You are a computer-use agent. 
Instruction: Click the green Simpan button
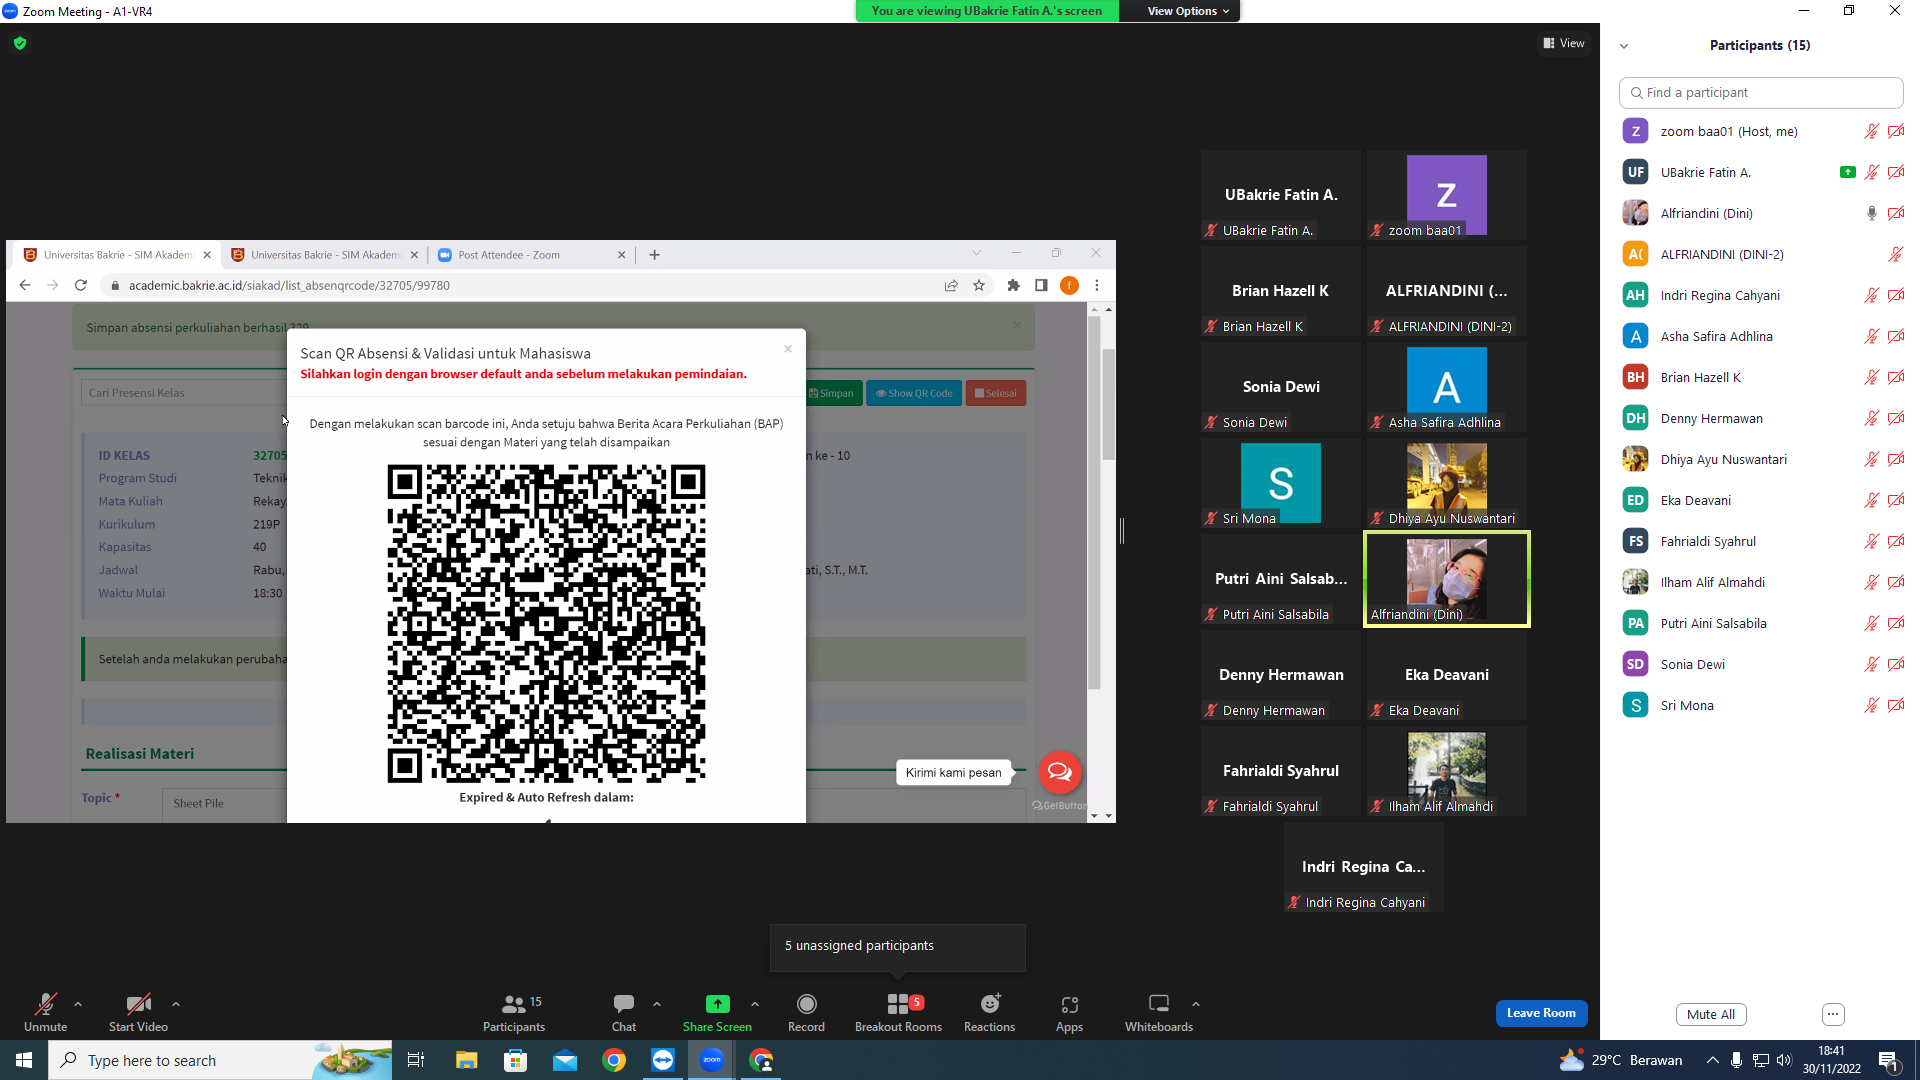point(832,393)
